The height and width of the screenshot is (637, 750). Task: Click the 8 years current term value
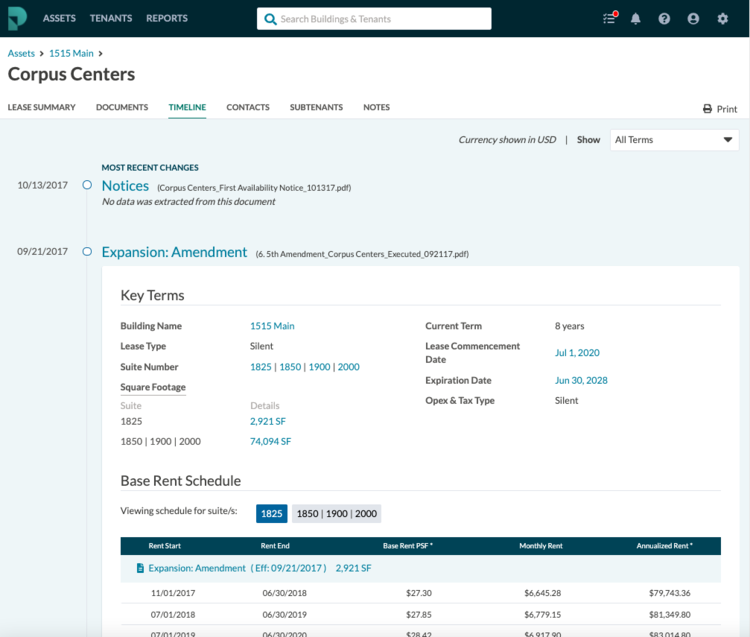click(569, 326)
